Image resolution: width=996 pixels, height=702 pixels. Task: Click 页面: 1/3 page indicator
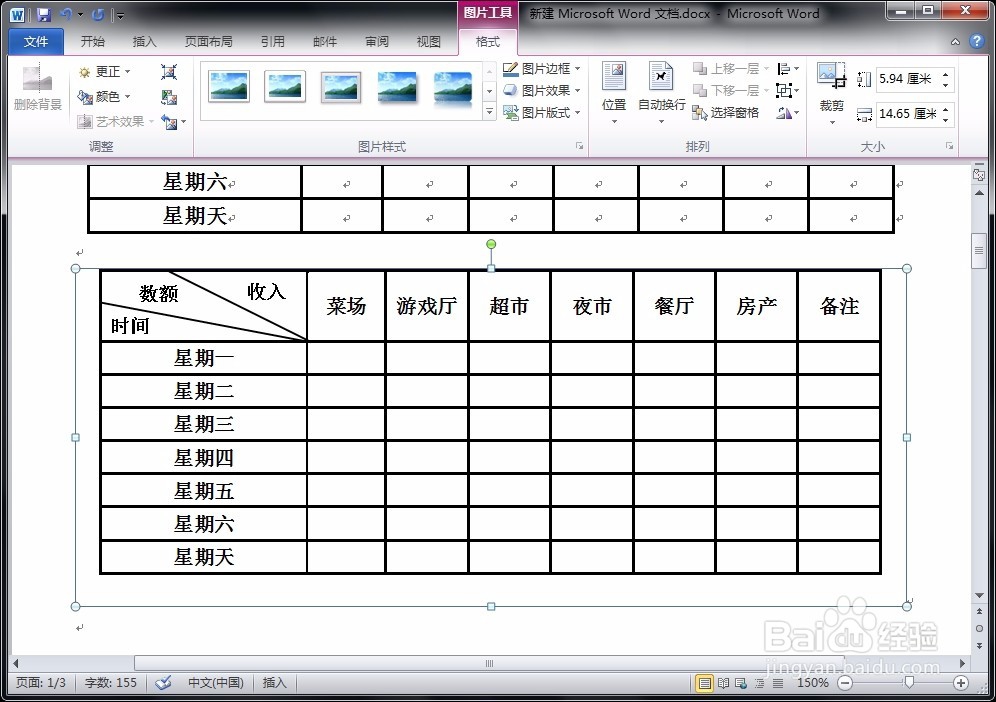(41, 683)
